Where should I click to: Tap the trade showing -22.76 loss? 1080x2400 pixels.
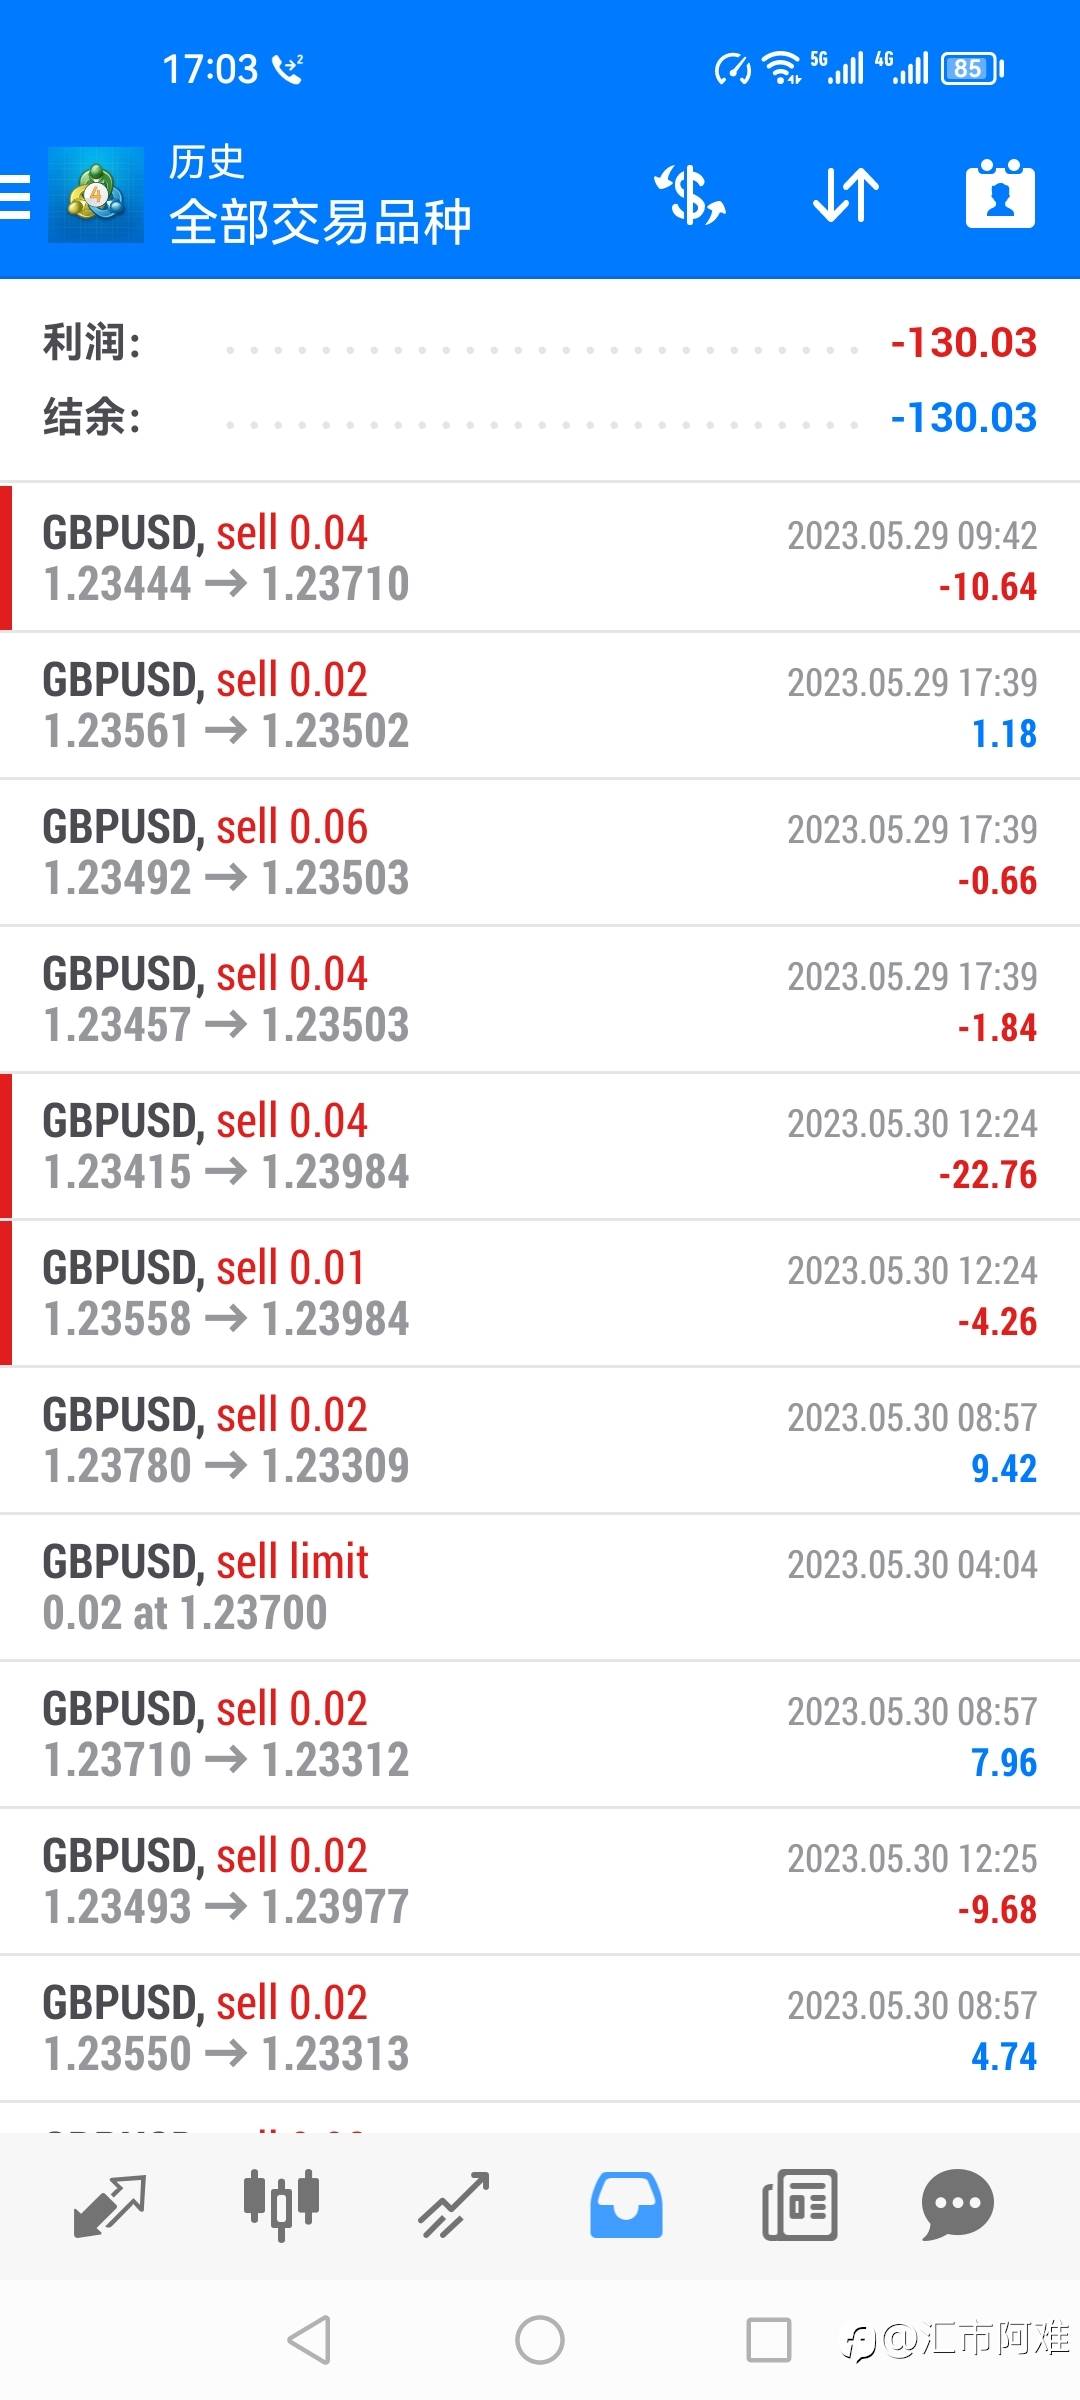[x=540, y=1146]
